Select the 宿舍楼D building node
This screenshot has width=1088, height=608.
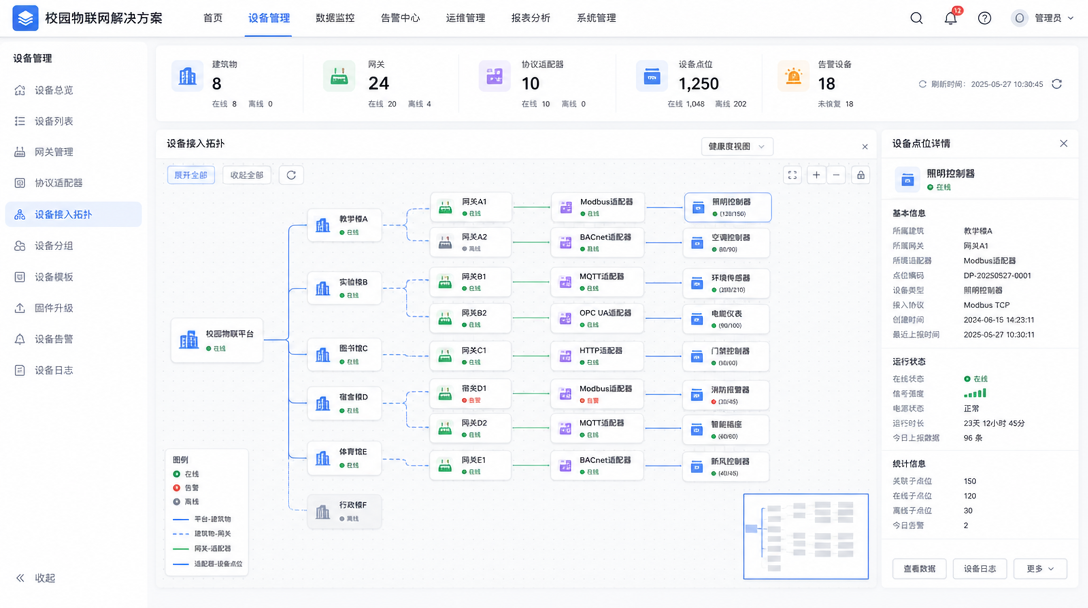coord(344,403)
